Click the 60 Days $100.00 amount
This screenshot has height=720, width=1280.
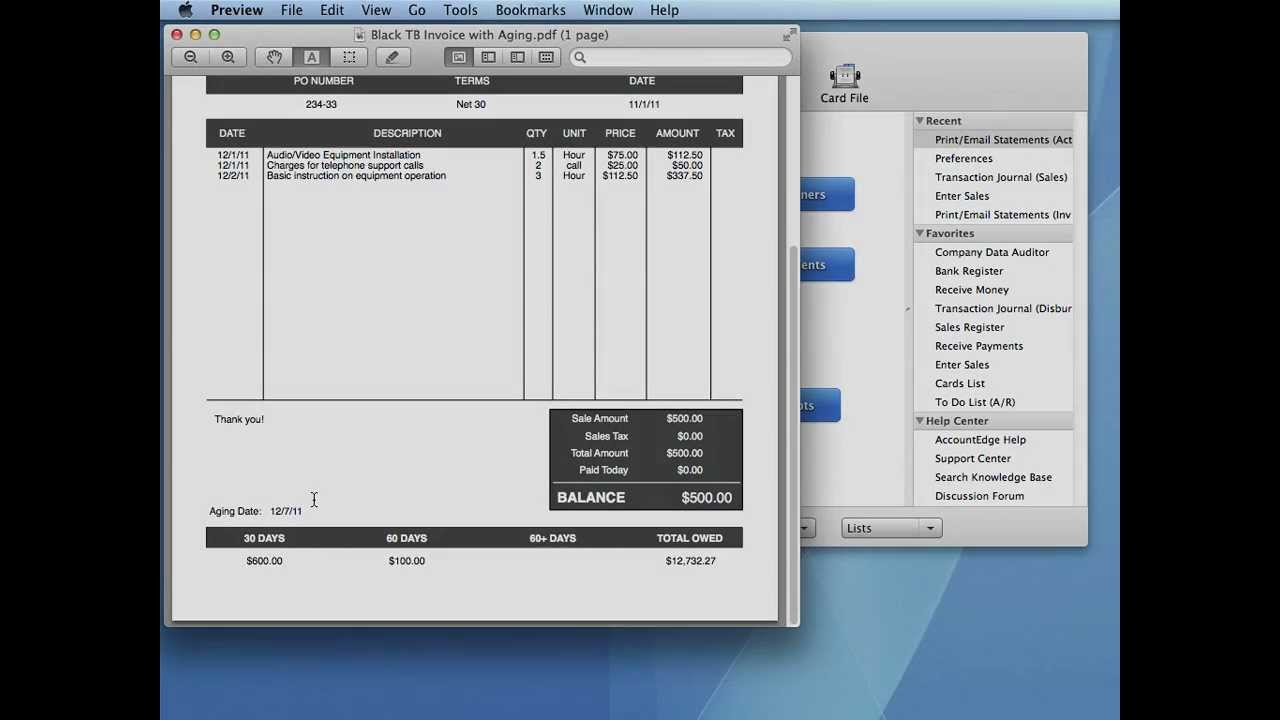point(407,561)
